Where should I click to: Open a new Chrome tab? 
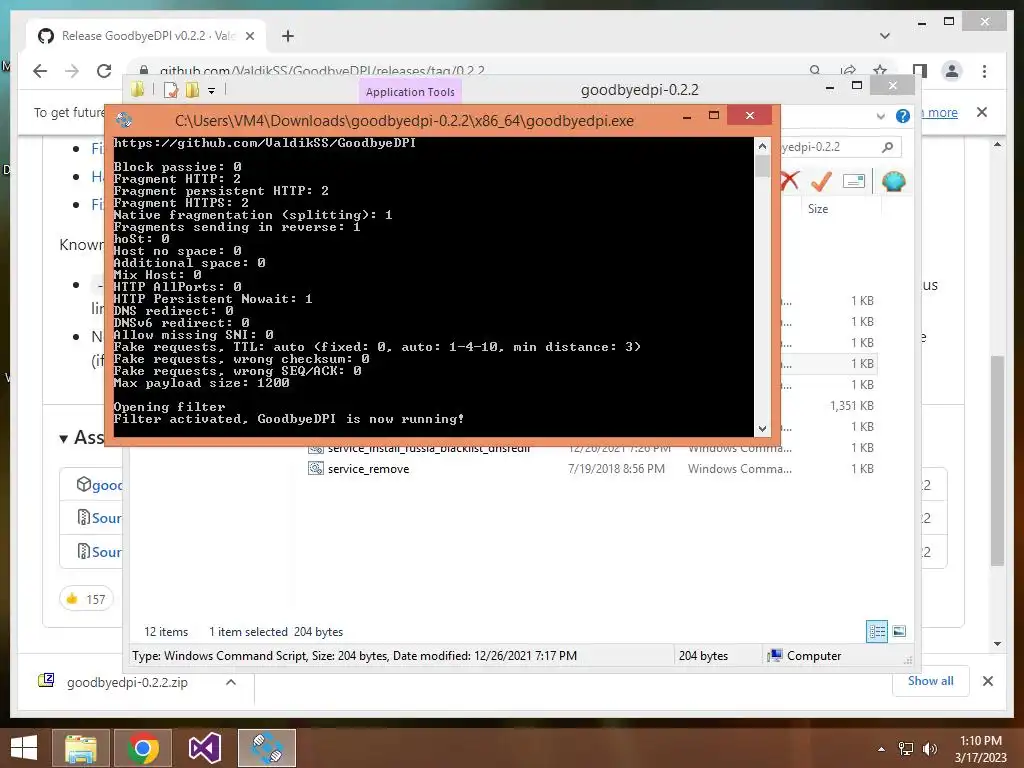point(288,37)
